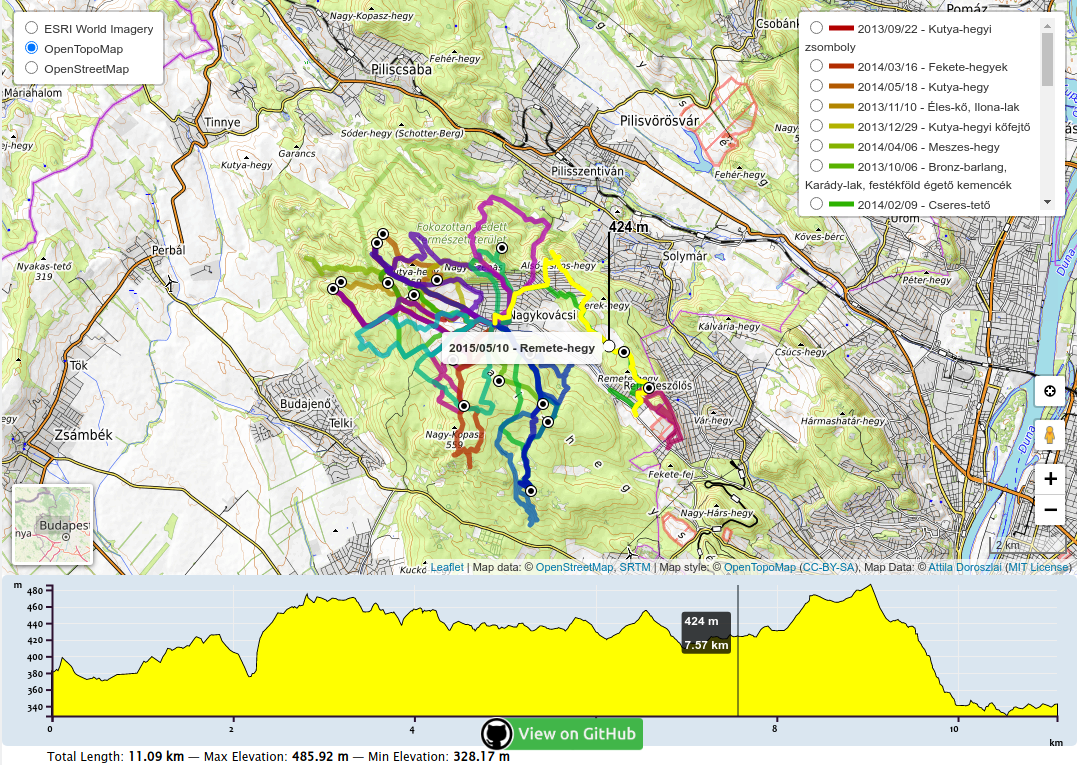Click the track list scrollbar down arrow
This screenshot has height=765, width=1077.
(x=1047, y=203)
